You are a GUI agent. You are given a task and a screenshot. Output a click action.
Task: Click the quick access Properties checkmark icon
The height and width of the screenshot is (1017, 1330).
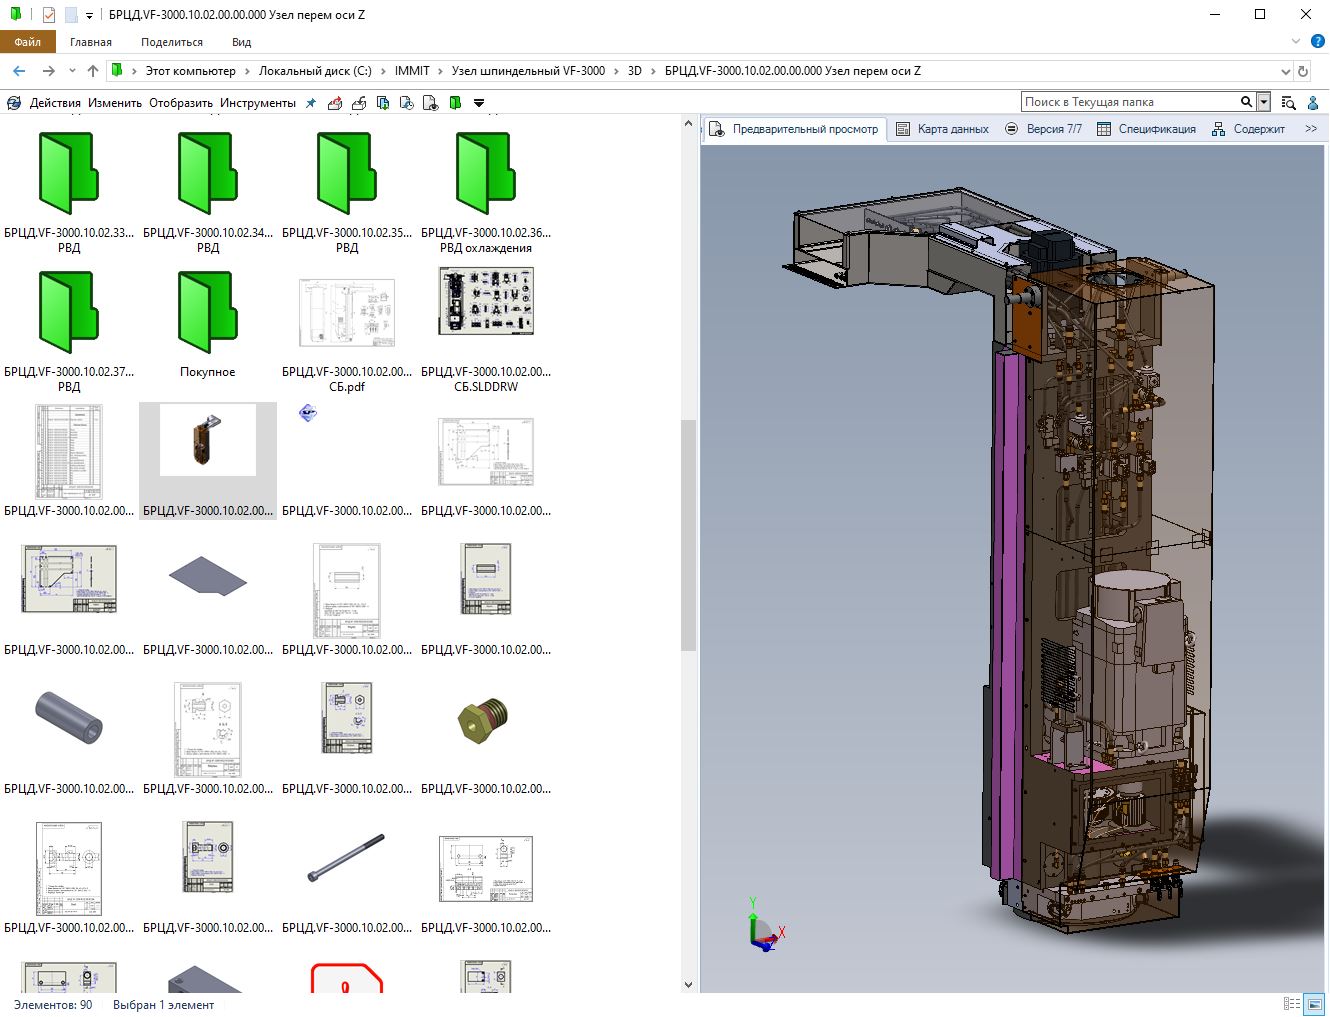[x=48, y=15]
